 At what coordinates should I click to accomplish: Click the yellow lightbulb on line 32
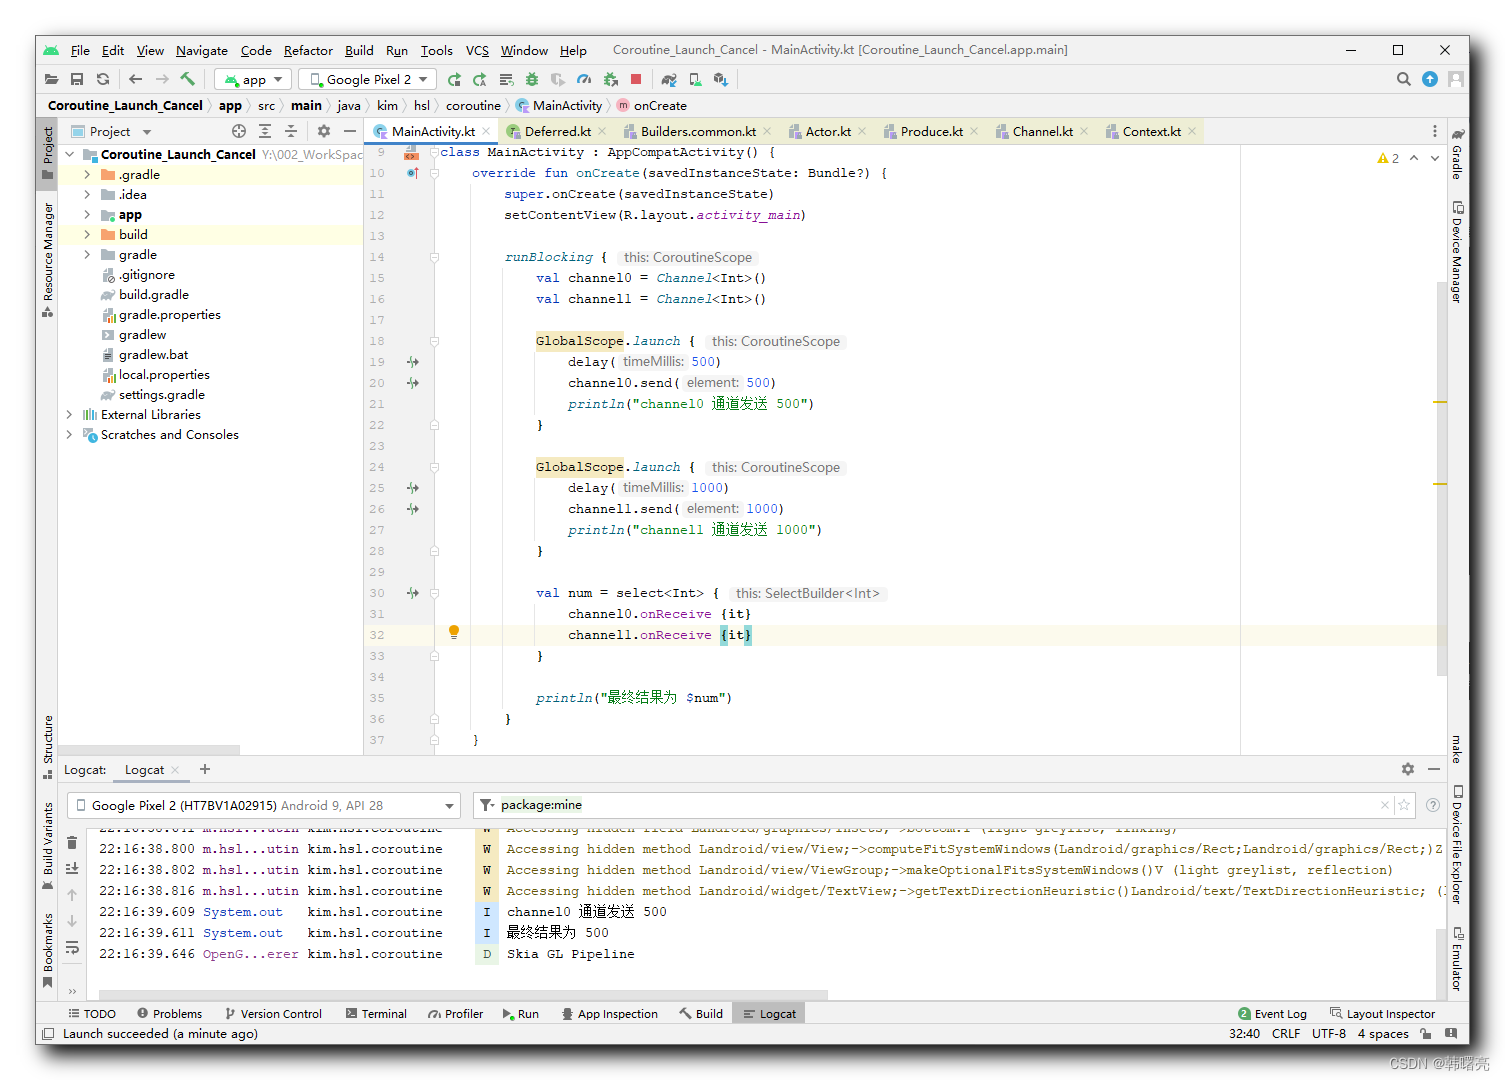point(454,631)
